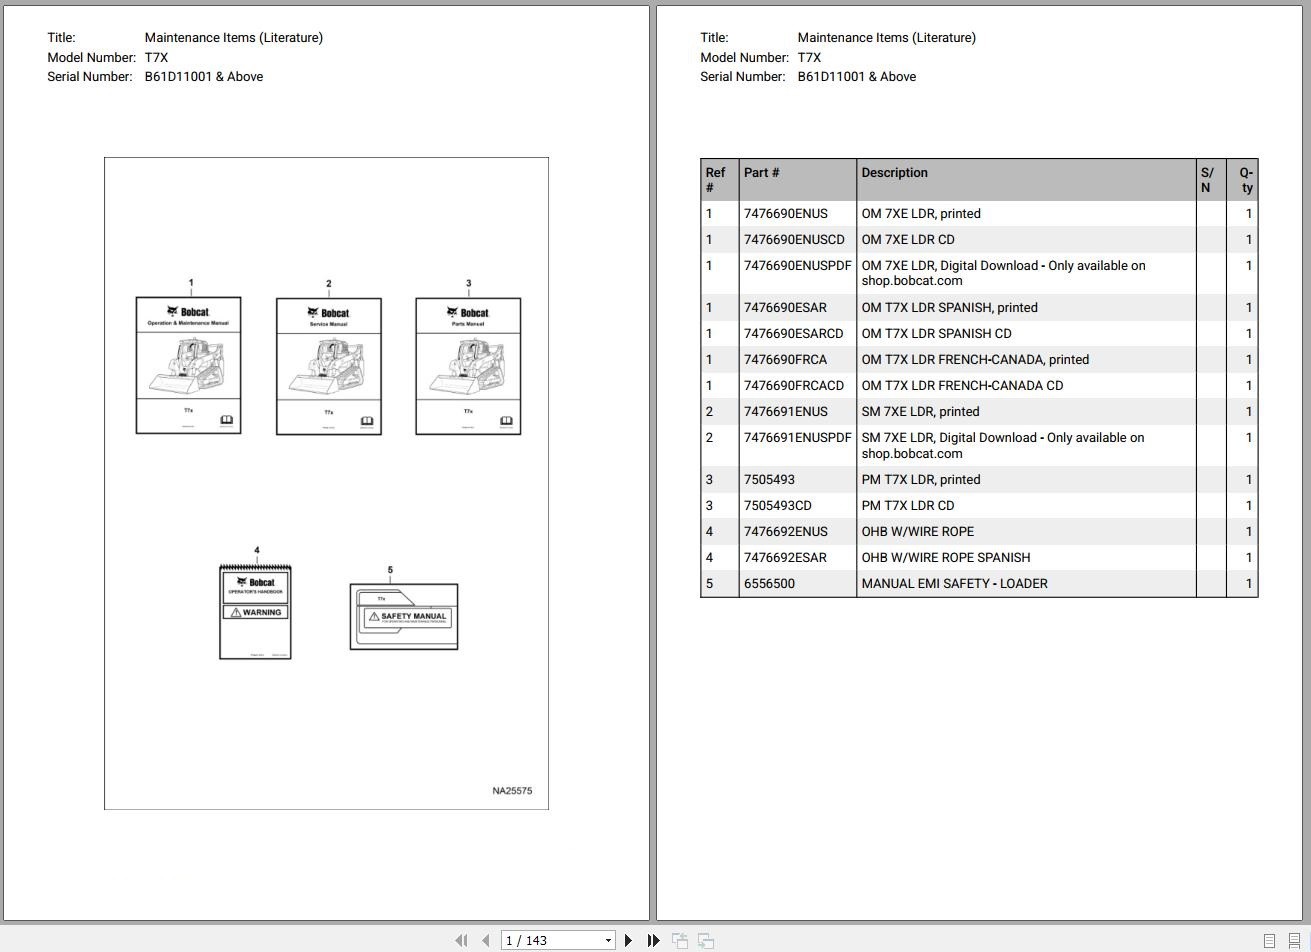Click description SM 7XE LDR, printed

coord(921,412)
